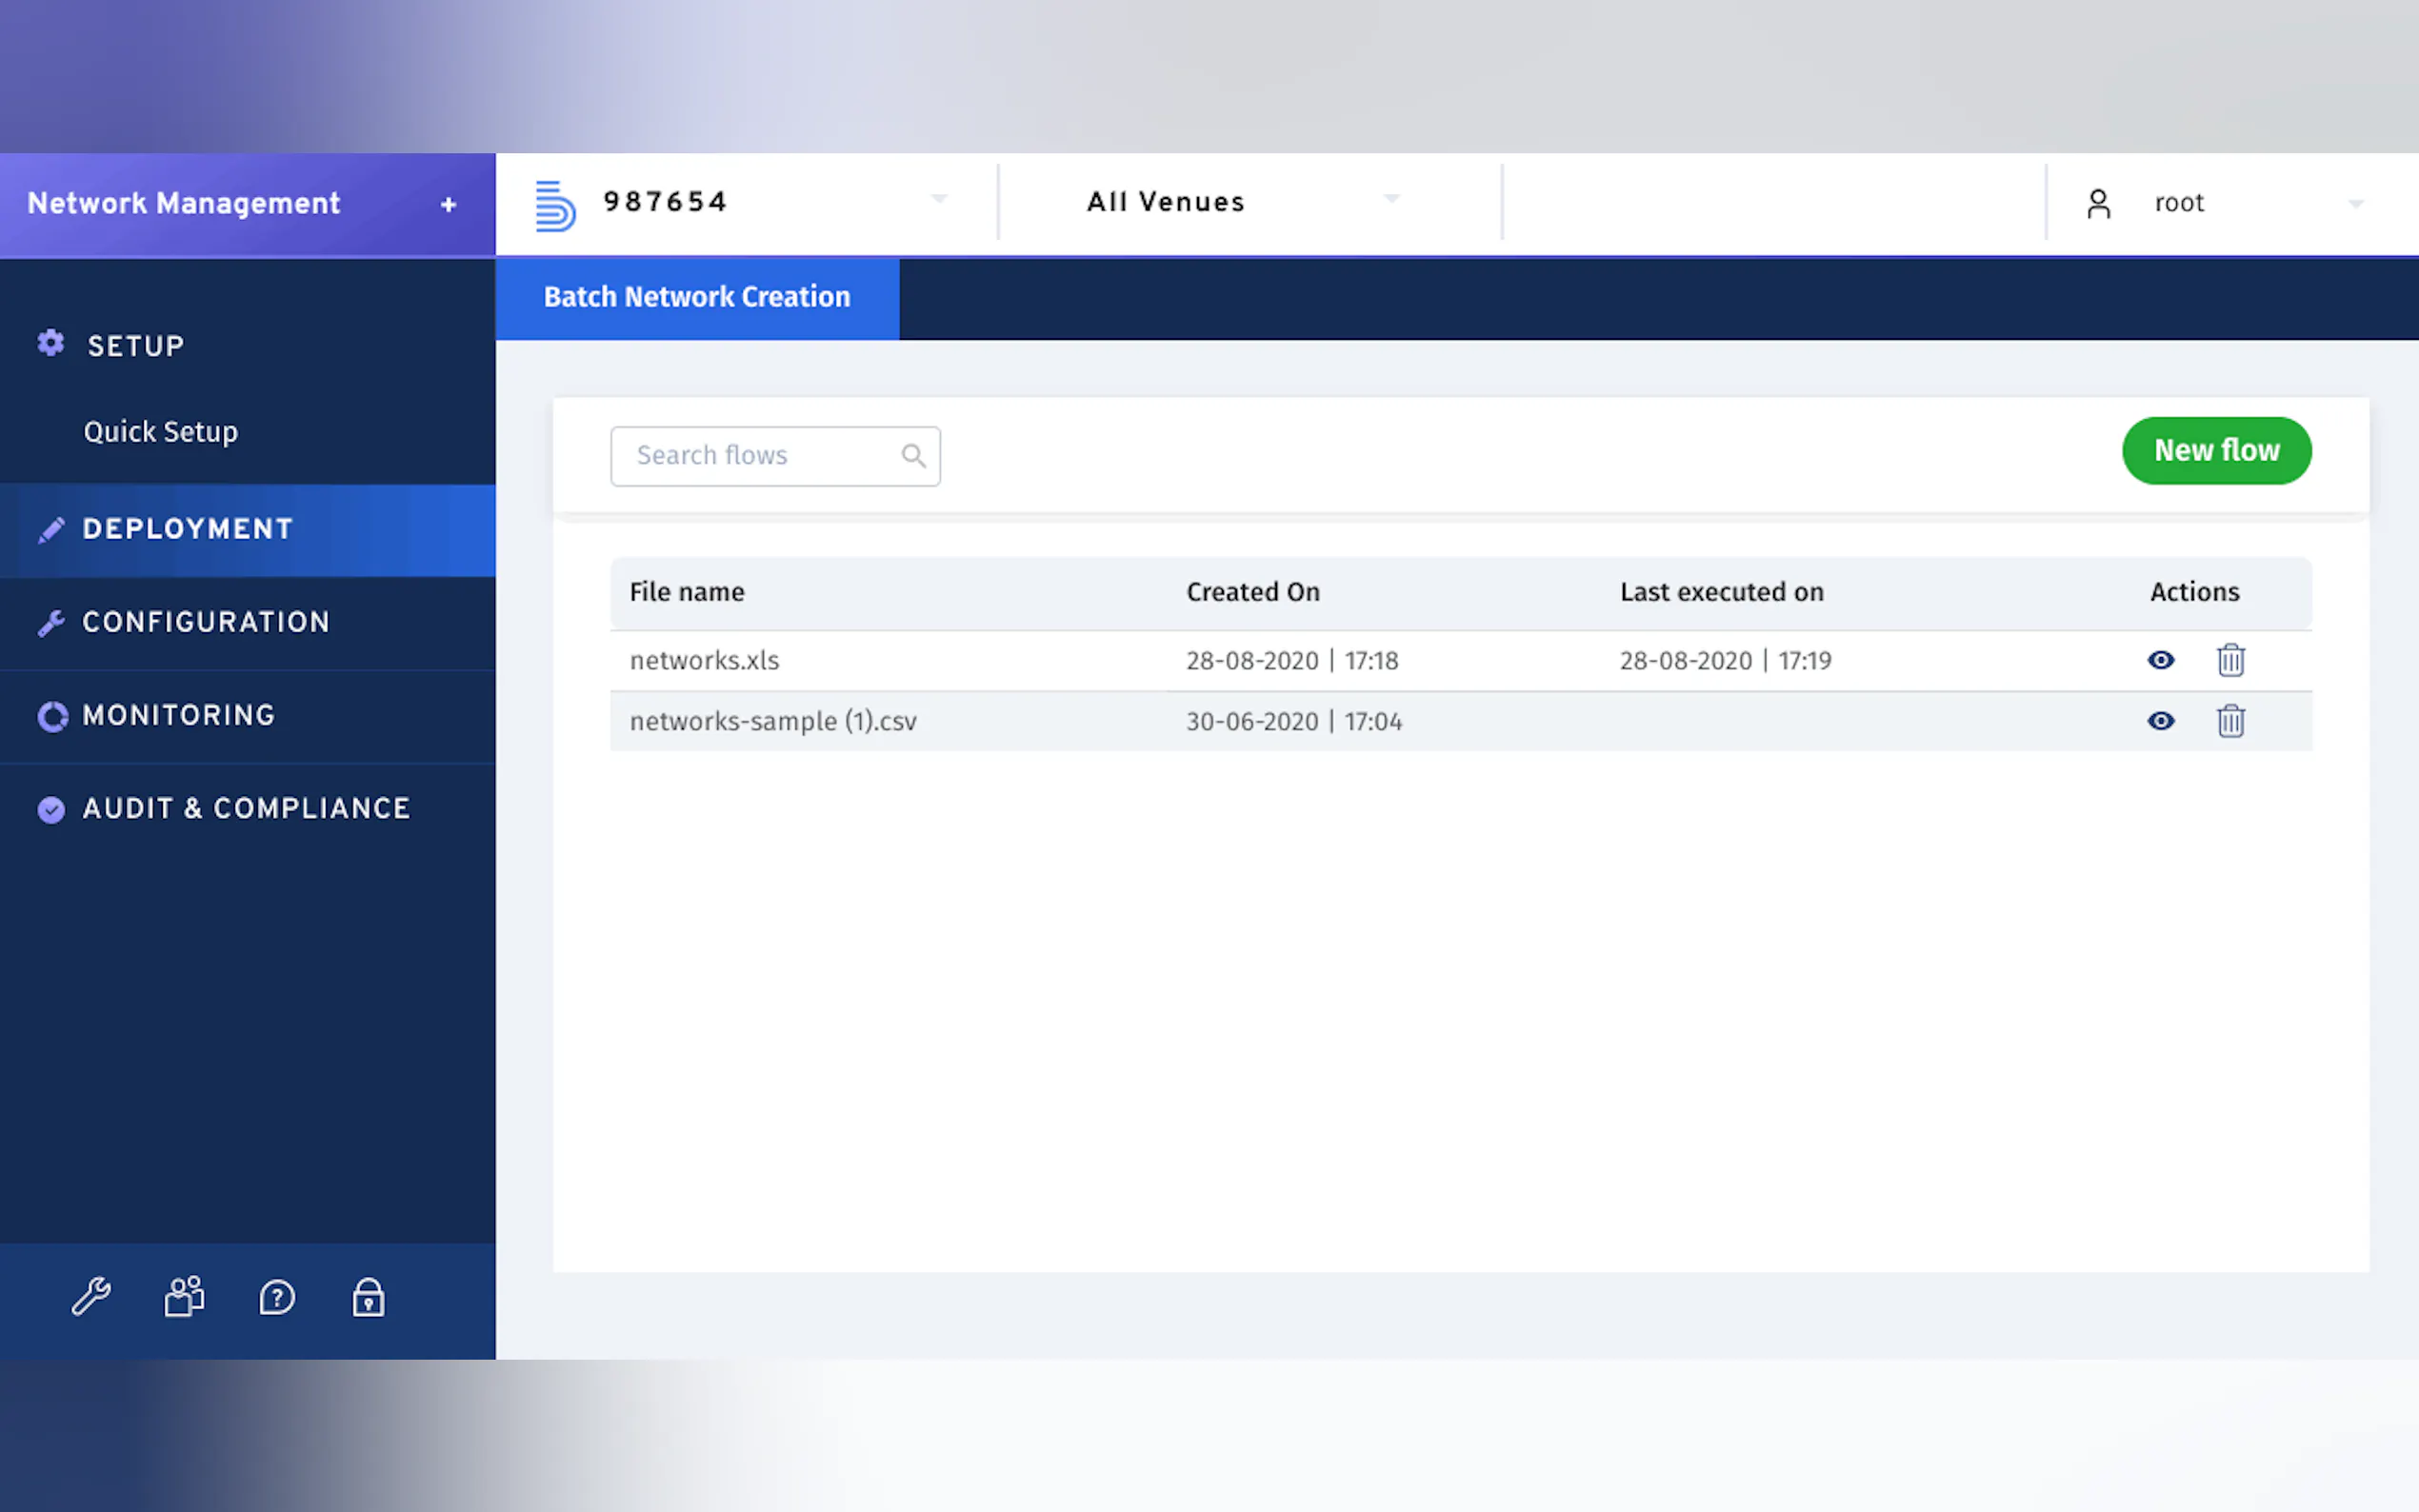The width and height of the screenshot is (2419, 1512).
Task: Delete the networks-sample (1).csv flow
Action: click(x=2230, y=721)
